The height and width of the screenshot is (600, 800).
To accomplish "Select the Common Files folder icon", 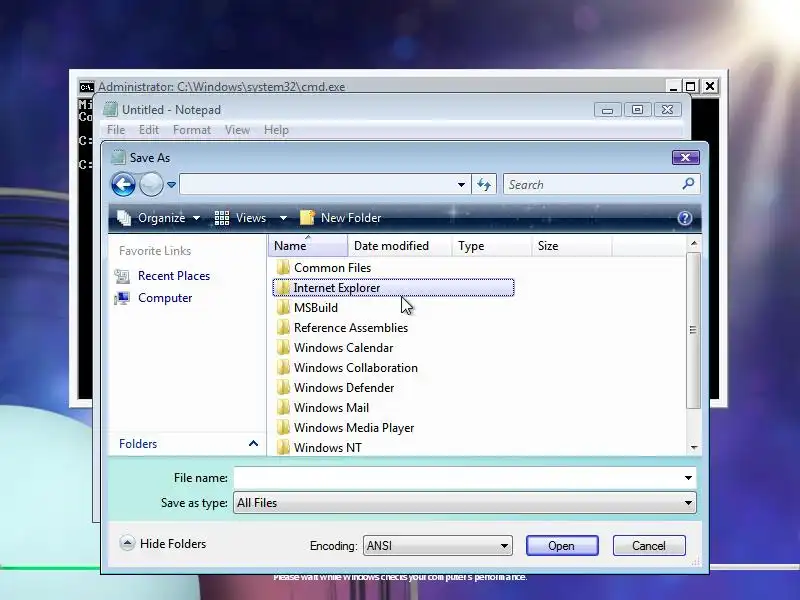I will [283, 267].
